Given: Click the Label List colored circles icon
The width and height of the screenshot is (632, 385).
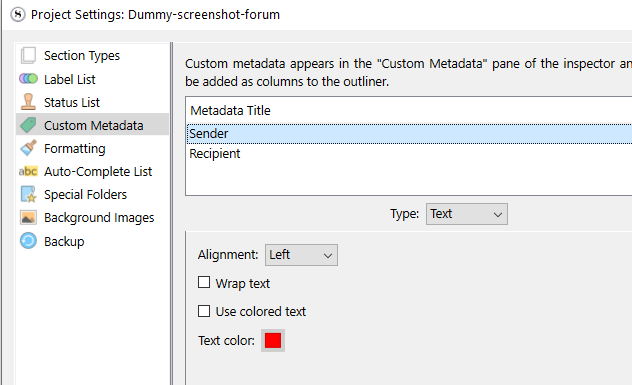Looking at the screenshot, I should click(28, 79).
